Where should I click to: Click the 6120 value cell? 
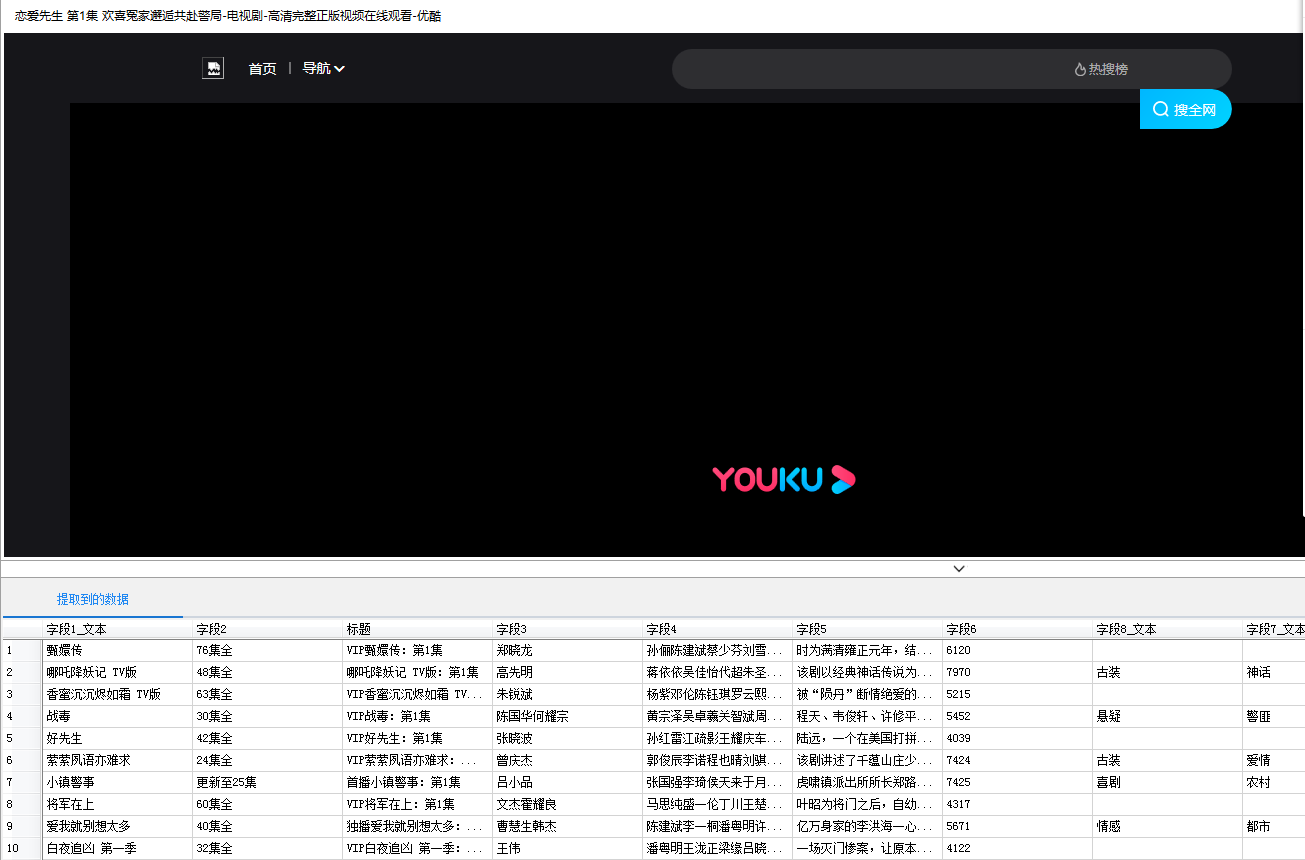tap(1018, 650)
